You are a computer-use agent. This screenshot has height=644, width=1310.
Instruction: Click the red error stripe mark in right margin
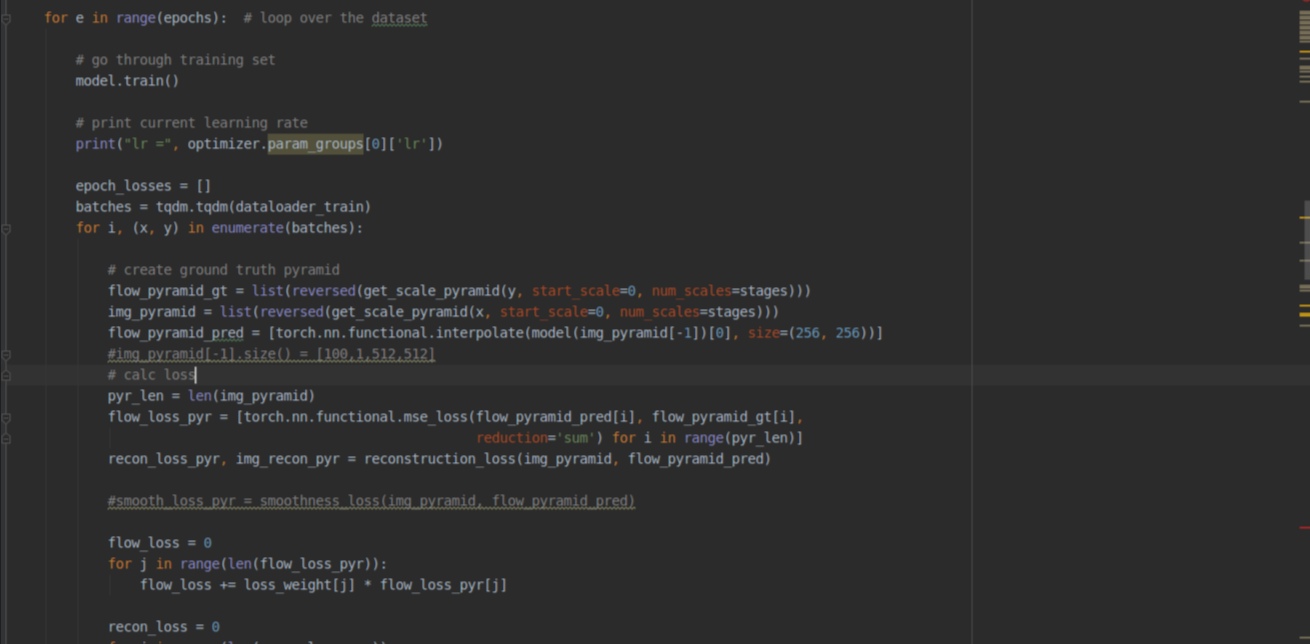[x=1304, y=527]
